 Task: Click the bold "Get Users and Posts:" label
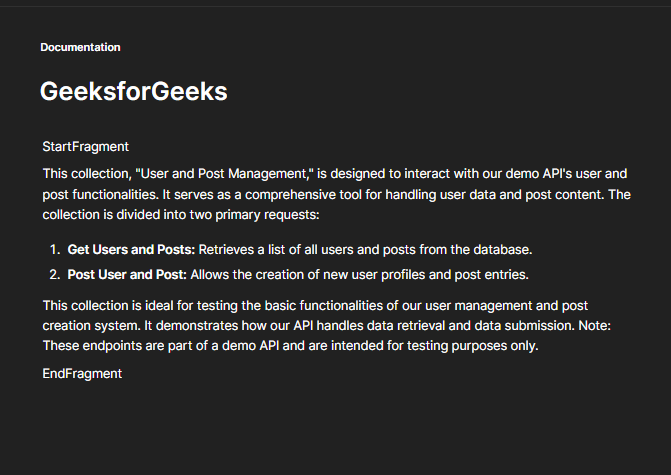(x=131, y=249)
